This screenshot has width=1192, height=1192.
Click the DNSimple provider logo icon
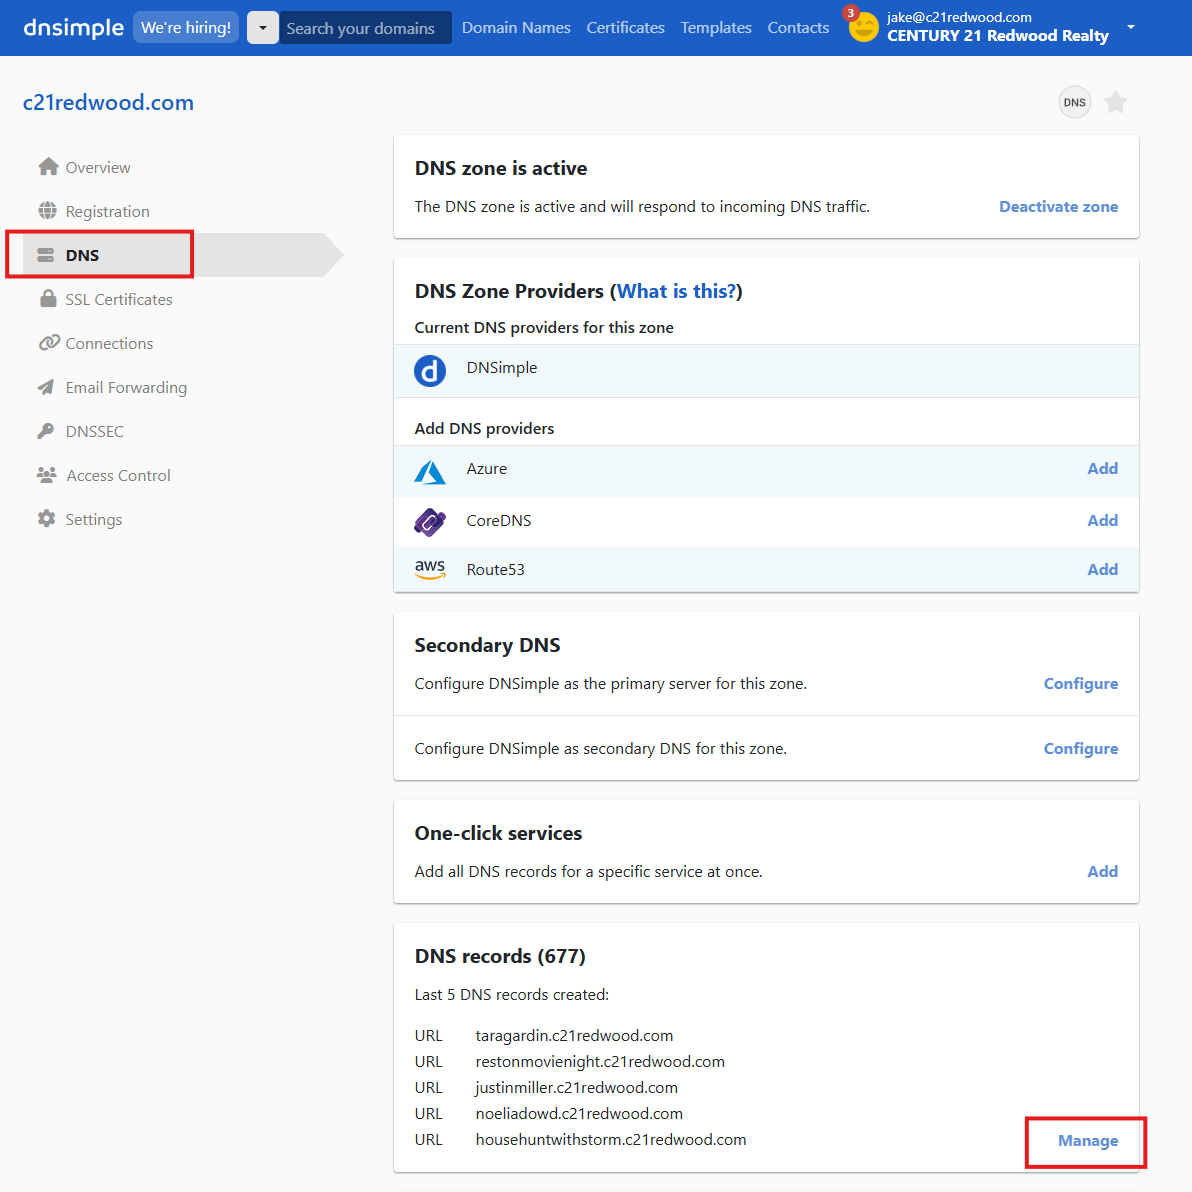point(430,371)
